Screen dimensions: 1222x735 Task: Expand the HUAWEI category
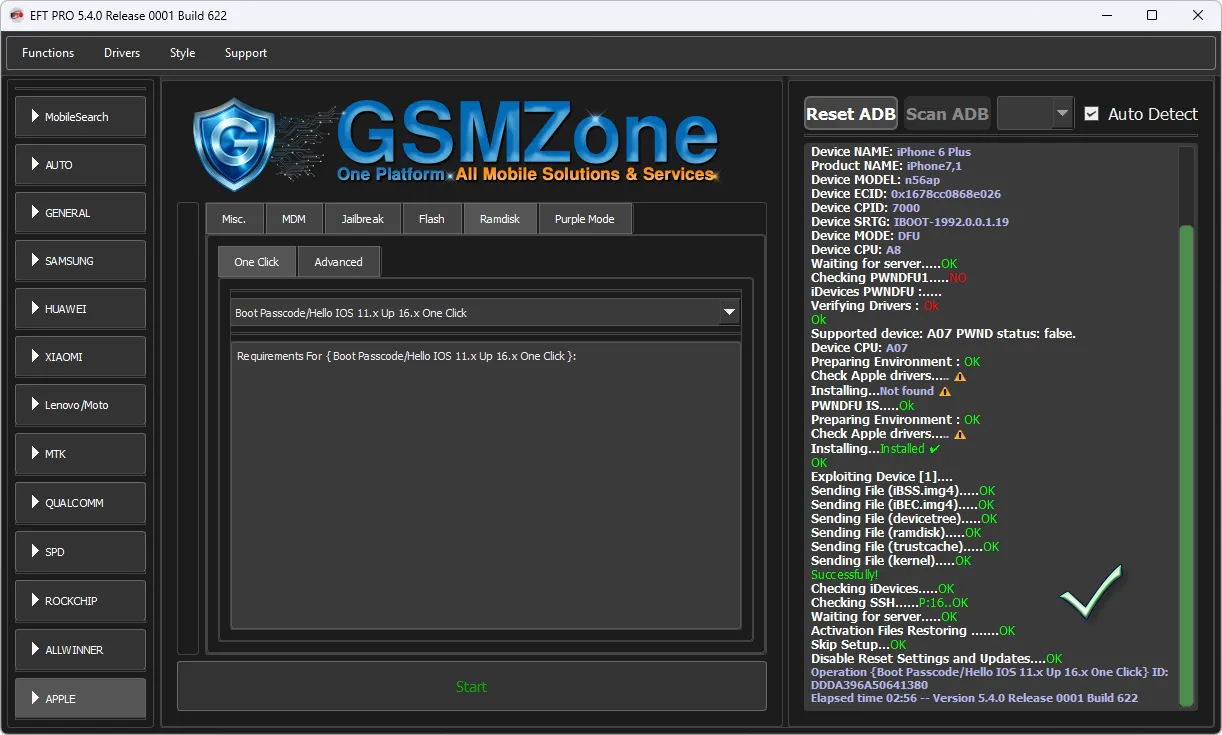pos(80,309)
